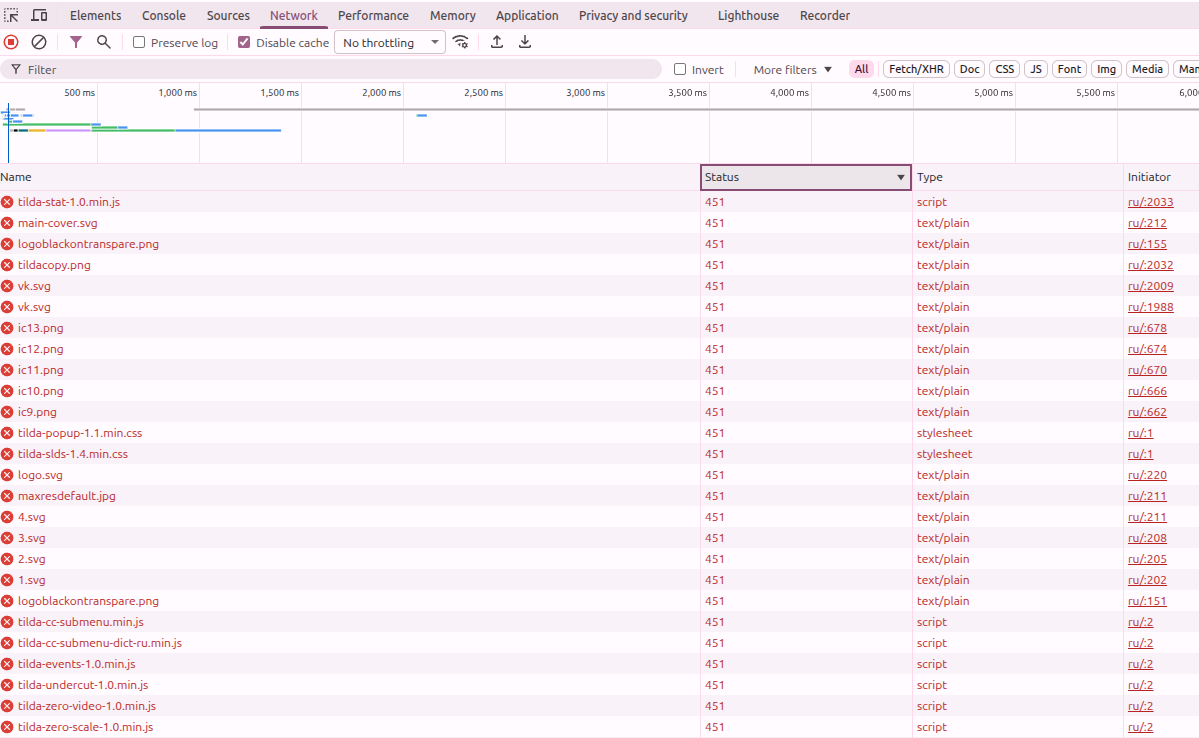Open network conditions wifi settings icon
Viewport: 1199px width, 738px height.
(460, 42)
